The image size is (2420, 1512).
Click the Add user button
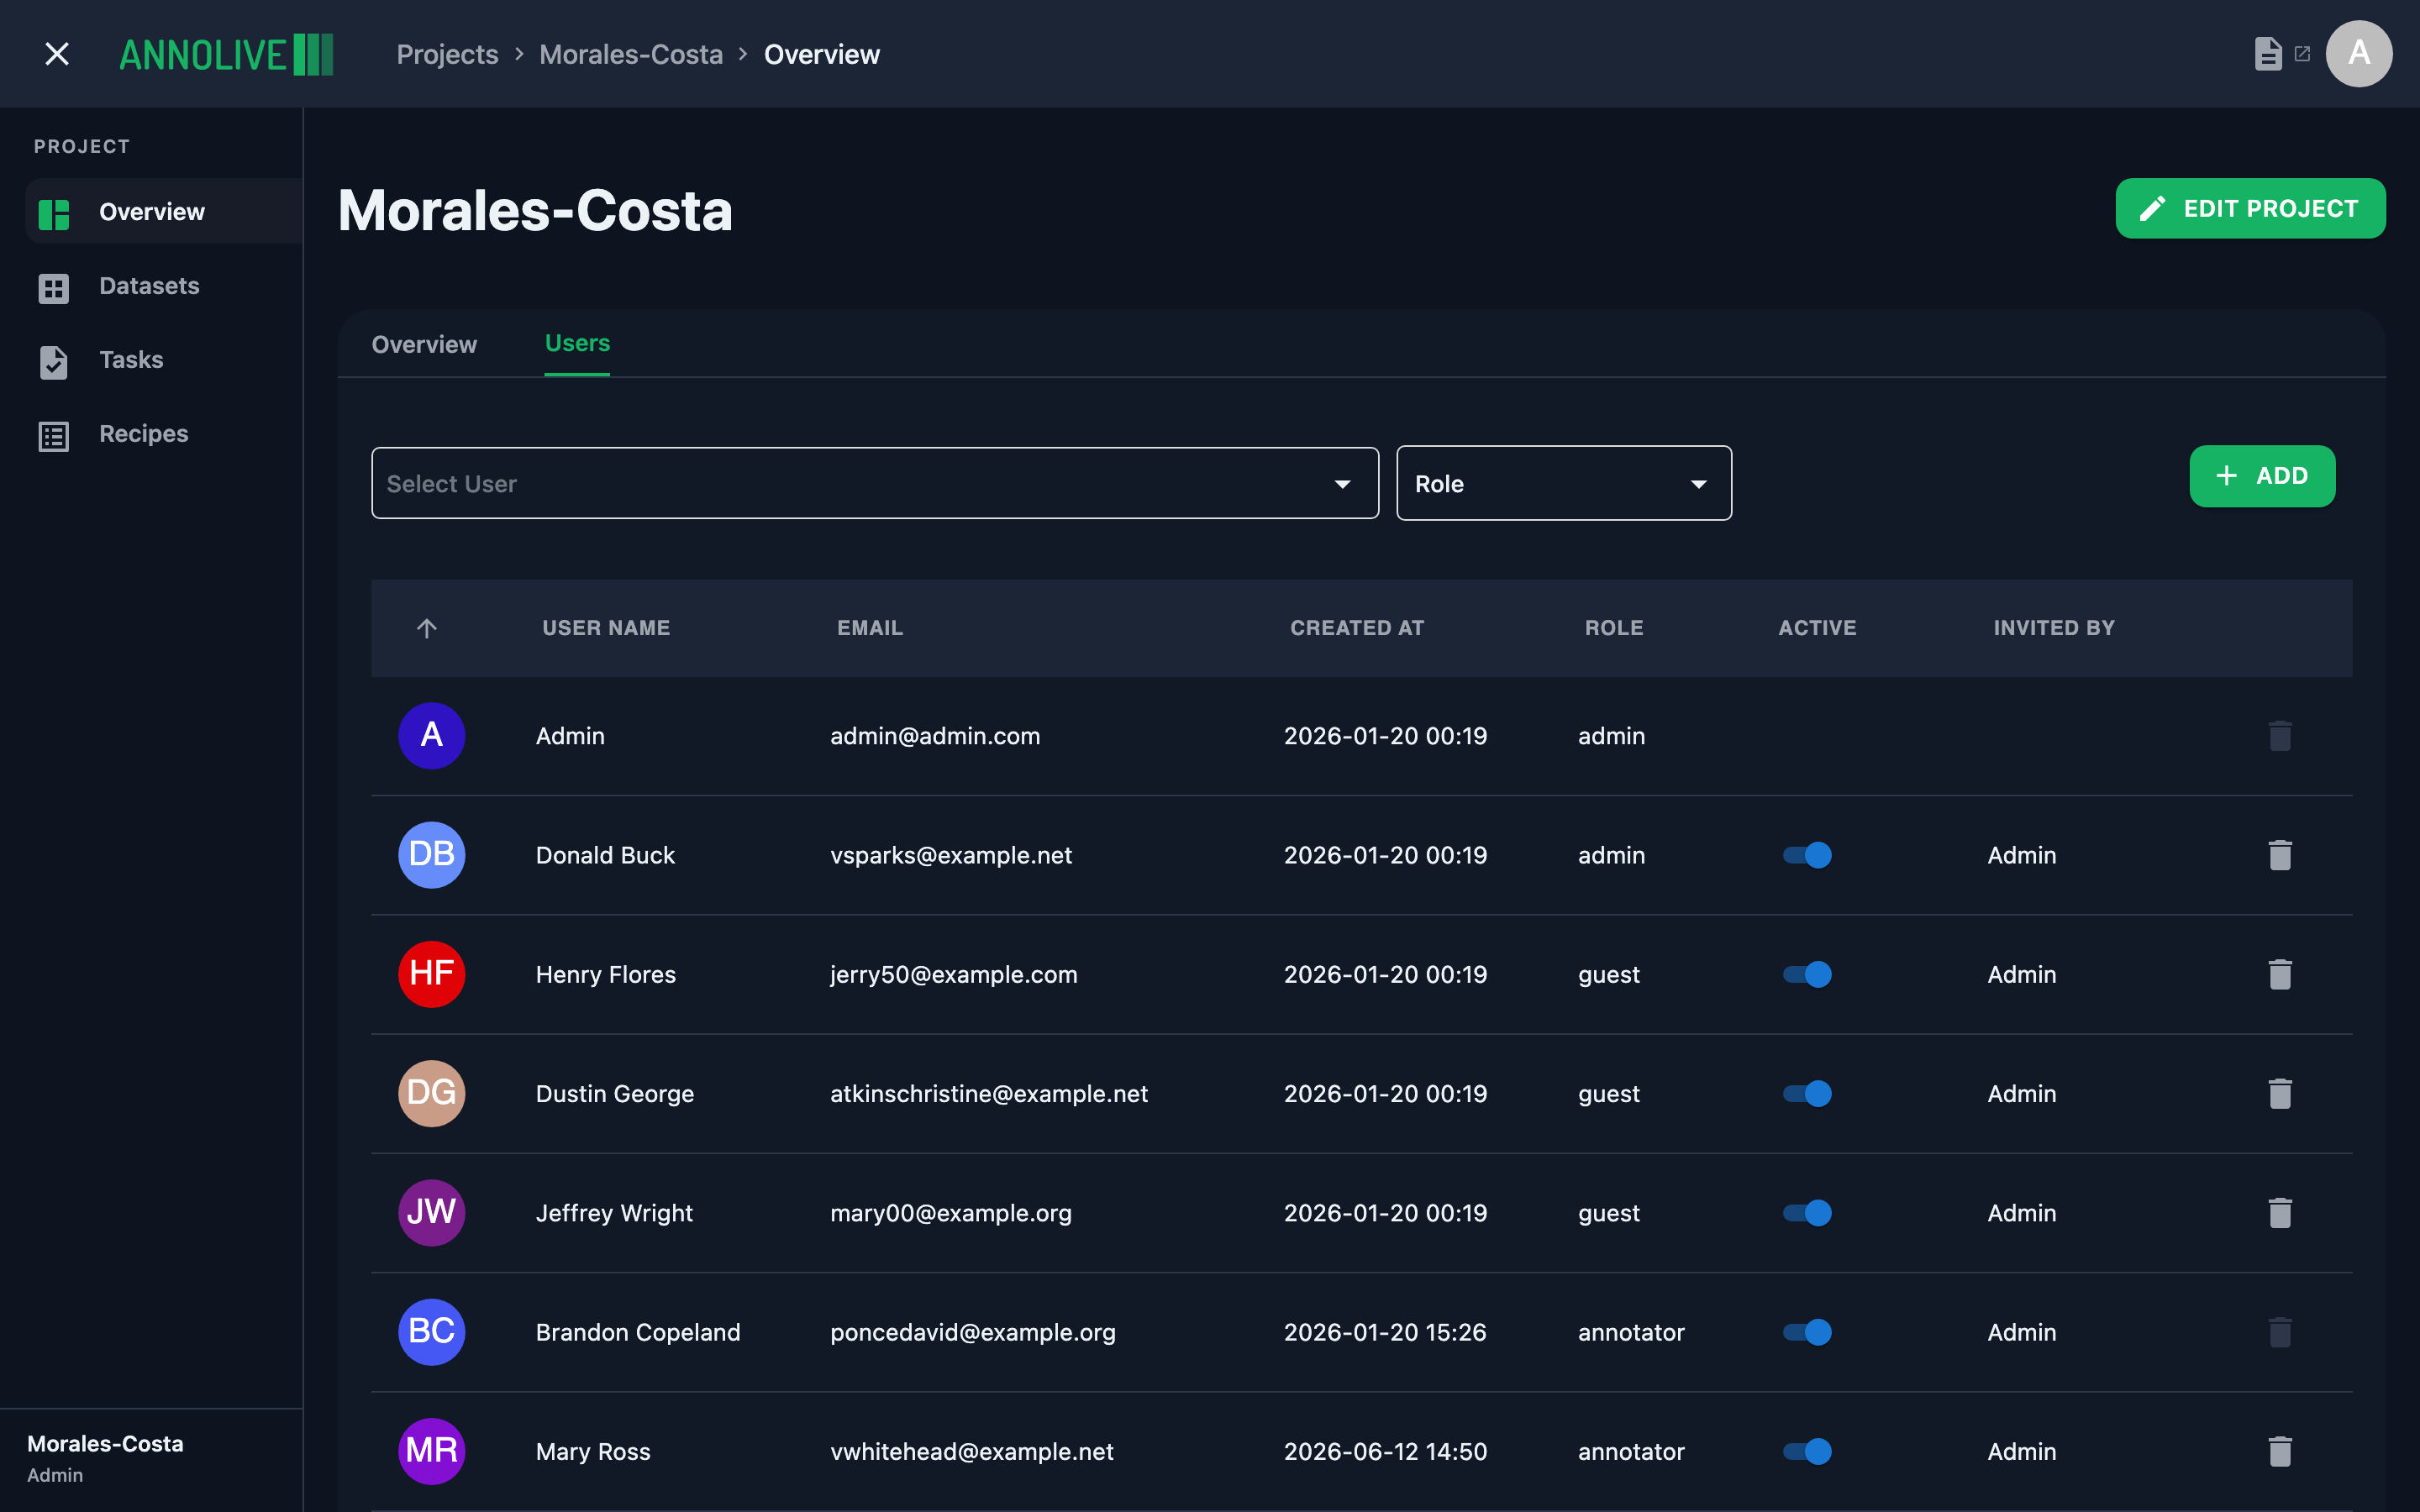pos(2262,476)
